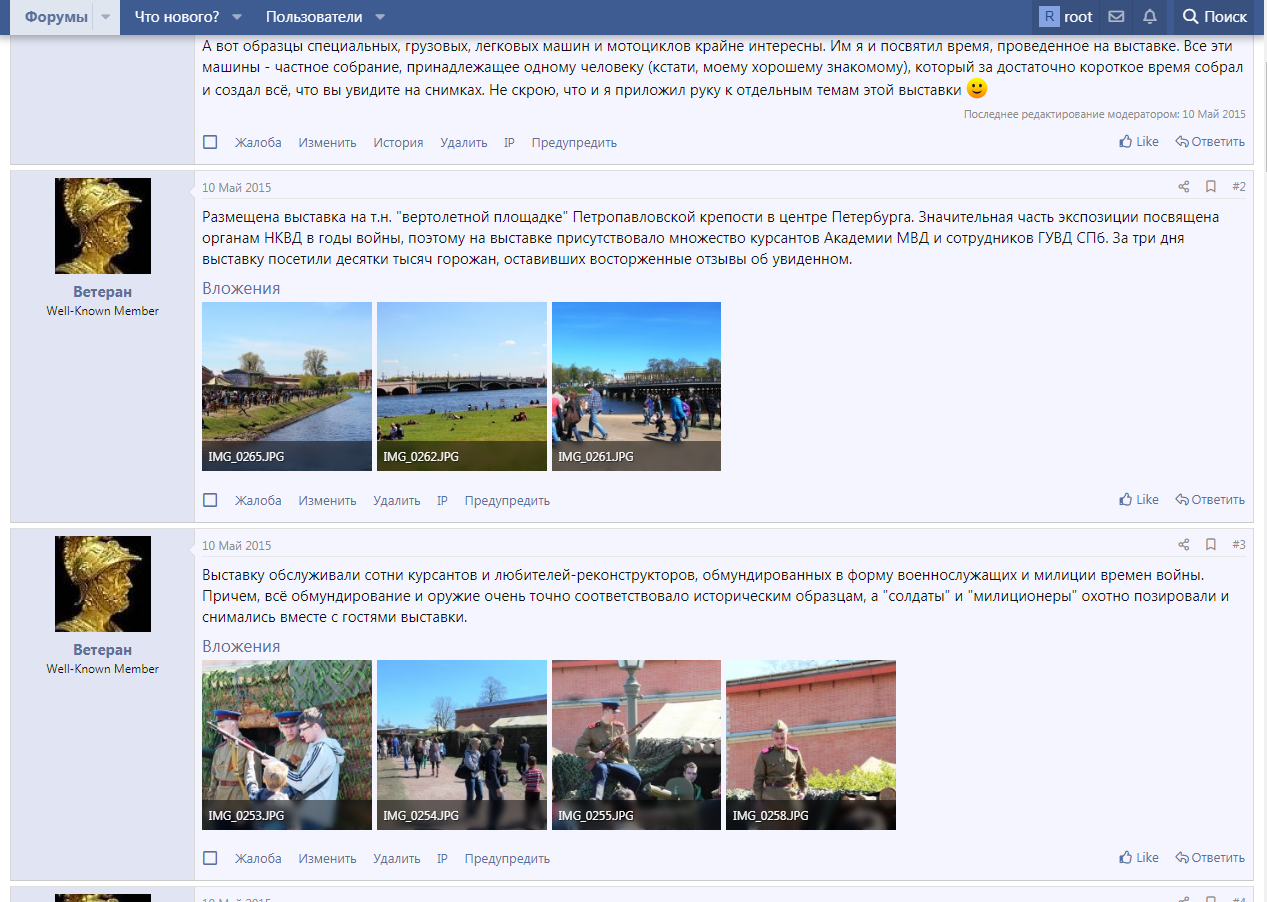Tick the checkbox in the first post
This screenshot has width=1267, height=902.
point(210,141)
